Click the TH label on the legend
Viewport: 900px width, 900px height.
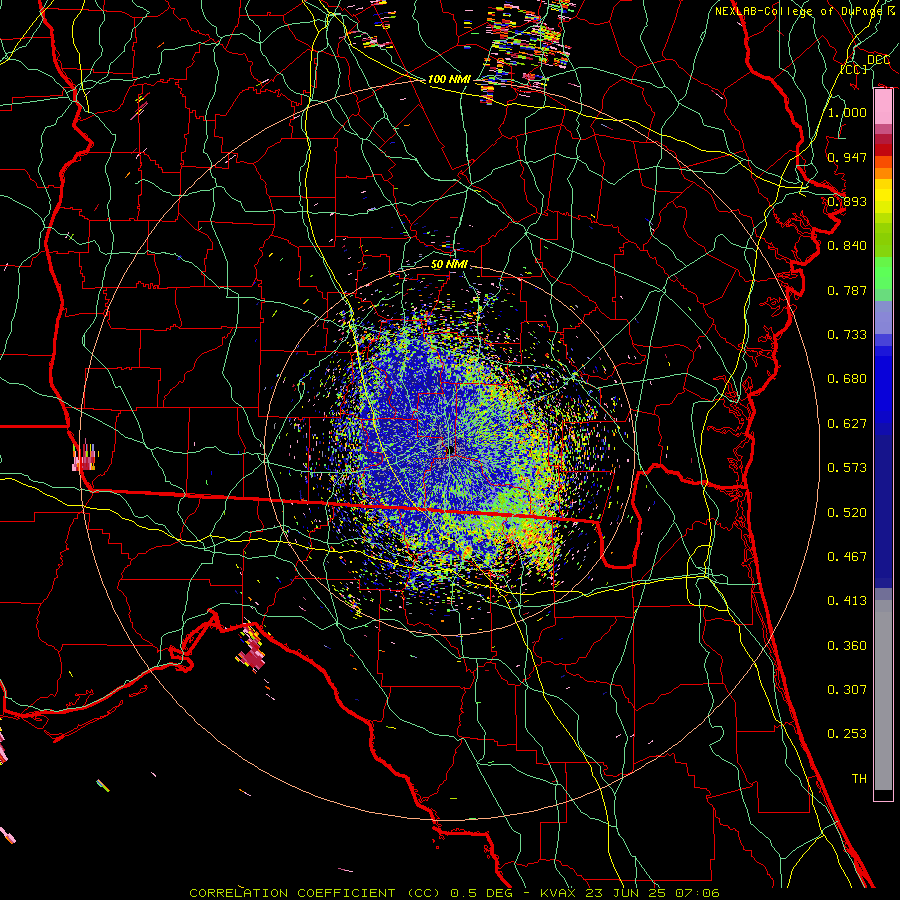pos(859,779)
